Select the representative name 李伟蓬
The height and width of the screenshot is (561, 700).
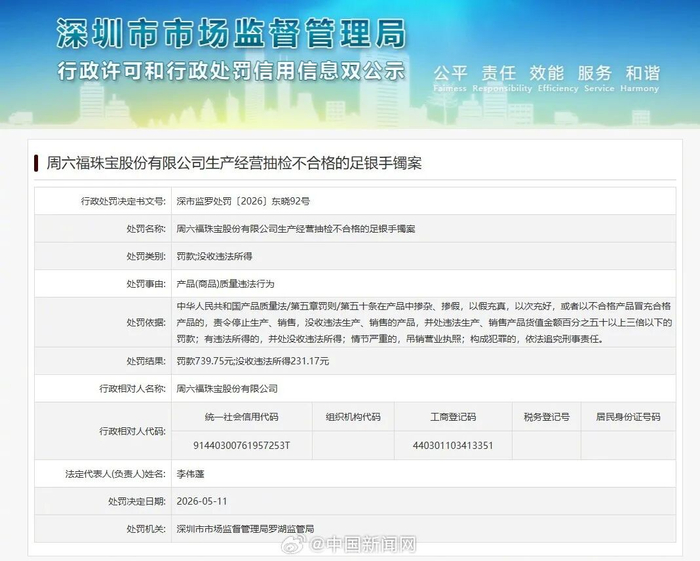click(190, 474)
